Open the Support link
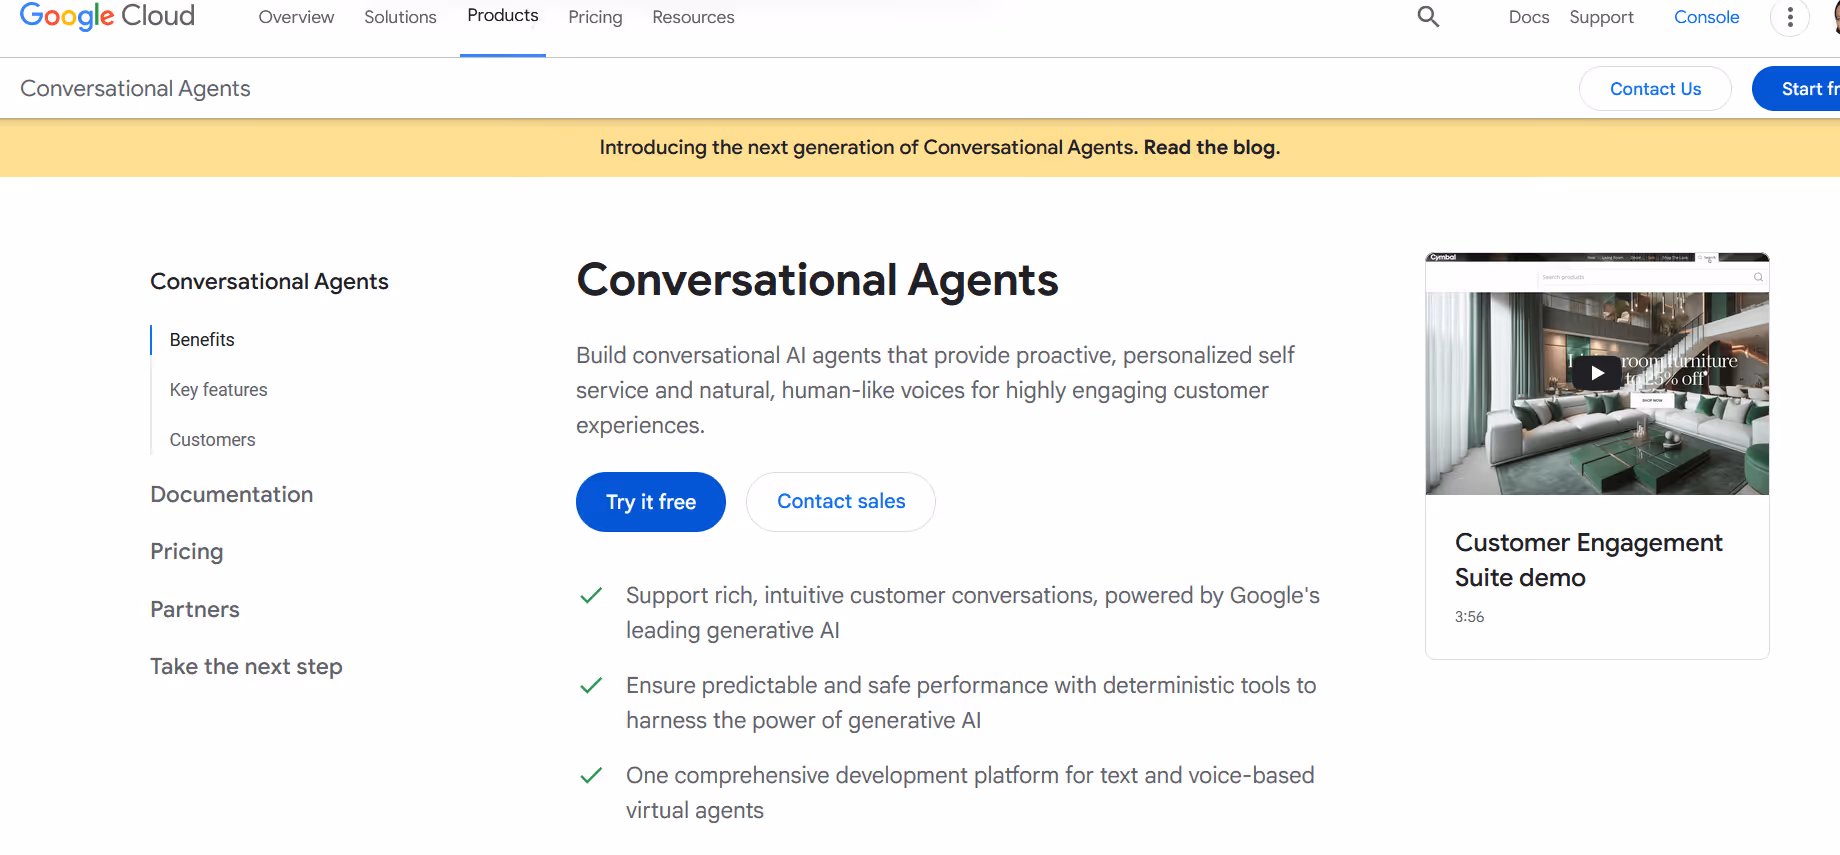Image resolution: width=1840 pixels, height=855 pixels. [x=1601, y=17]
